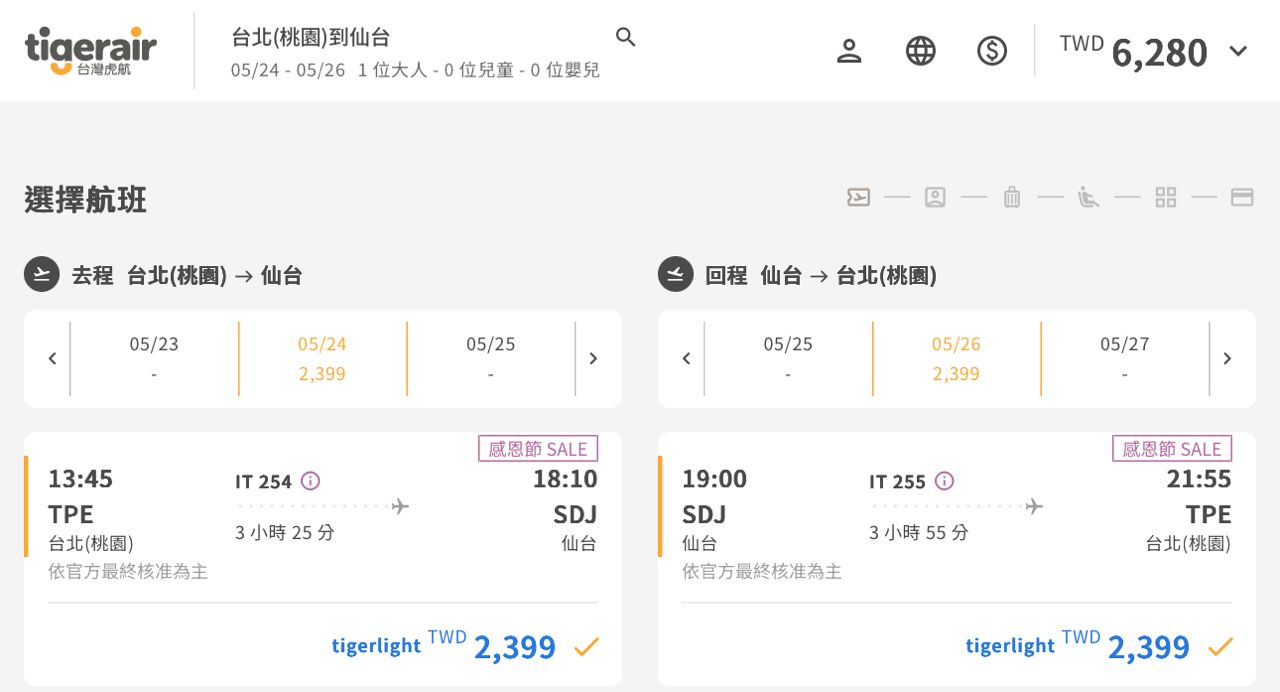Image resolution: width=1280 pixels, height=692 pixels.
Task: Click the passenger info step icon
Action: click(935, 197)
